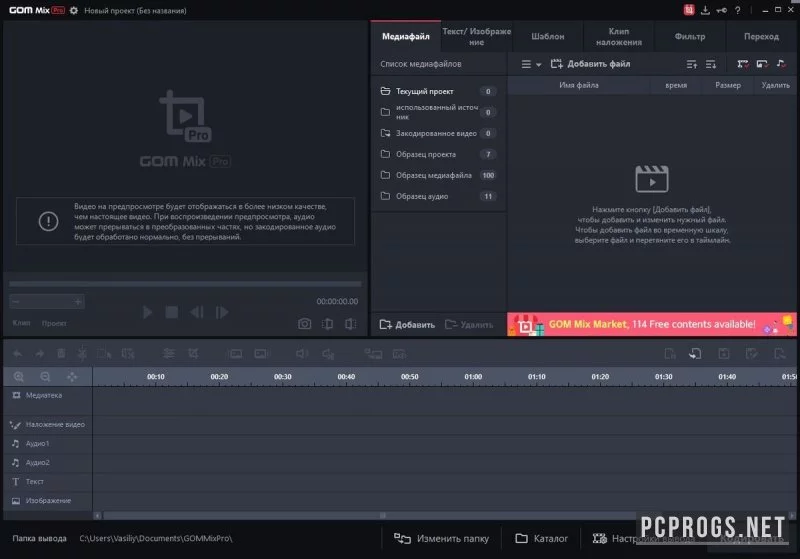
Task: Open crop tool icon
Action: [x=193, y=353]
